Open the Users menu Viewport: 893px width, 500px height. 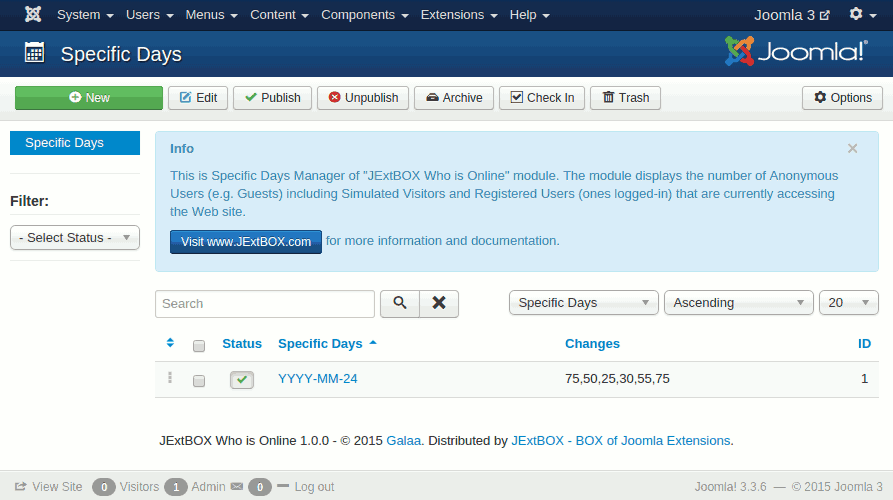click(x=149, y=15)
